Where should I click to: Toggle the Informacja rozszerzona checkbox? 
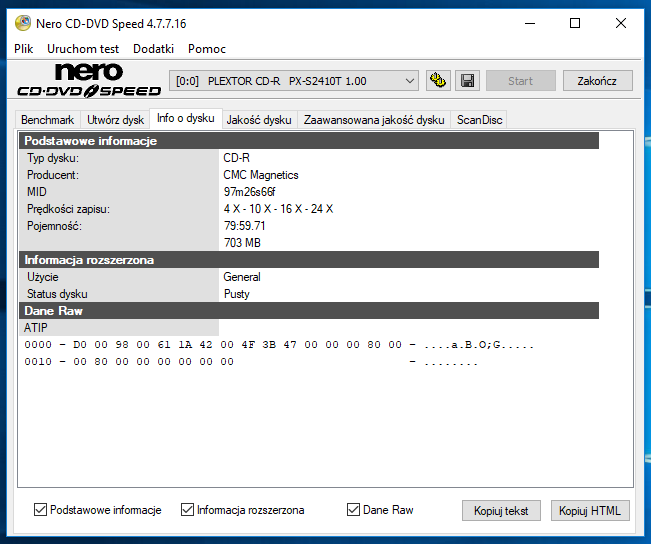point(187,510)
